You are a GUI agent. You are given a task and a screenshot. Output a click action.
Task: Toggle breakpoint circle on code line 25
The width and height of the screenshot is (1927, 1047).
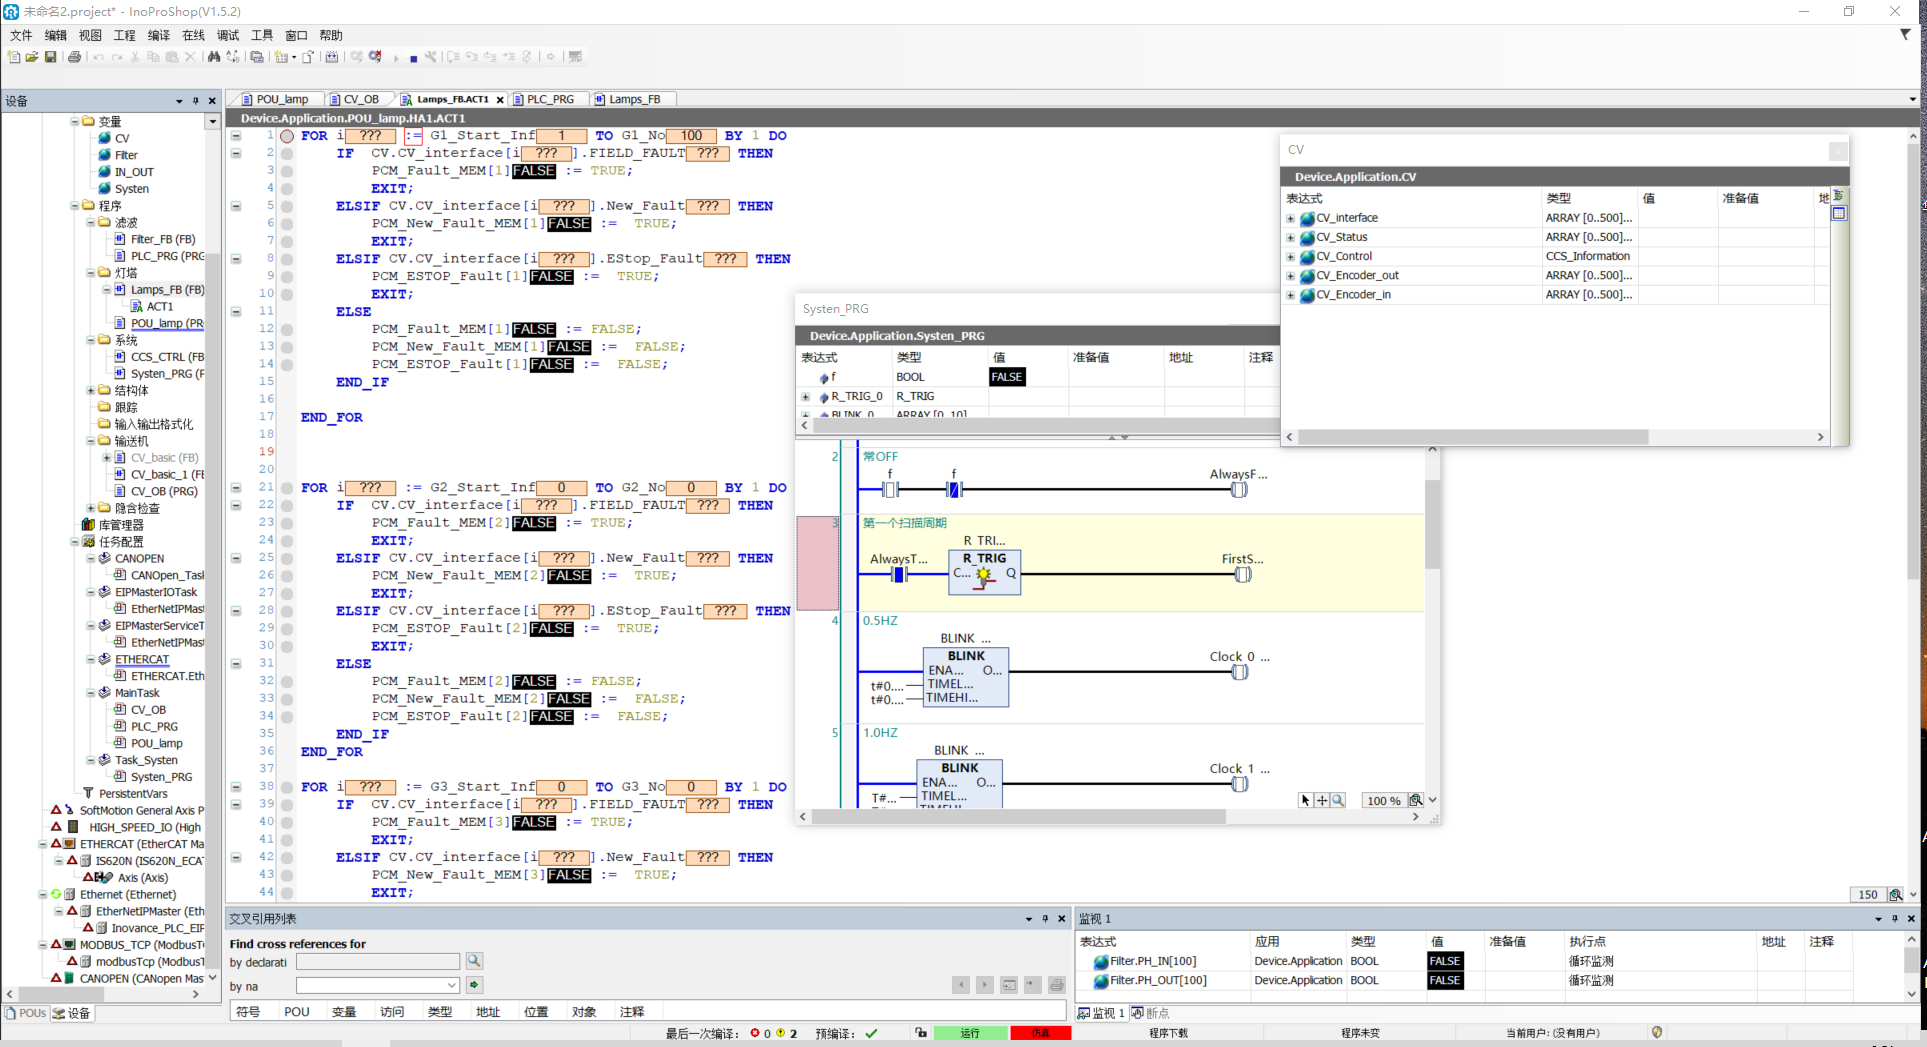coord(287,558)
